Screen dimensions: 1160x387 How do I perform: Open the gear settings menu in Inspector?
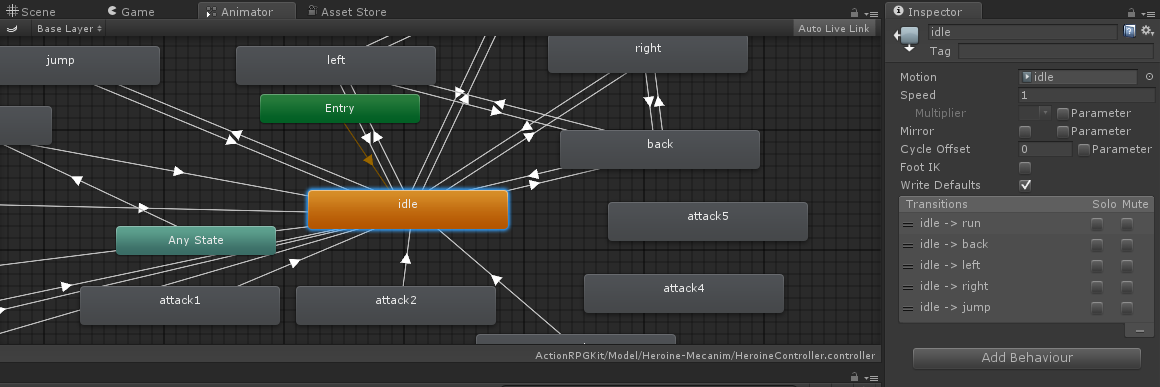1147,31
